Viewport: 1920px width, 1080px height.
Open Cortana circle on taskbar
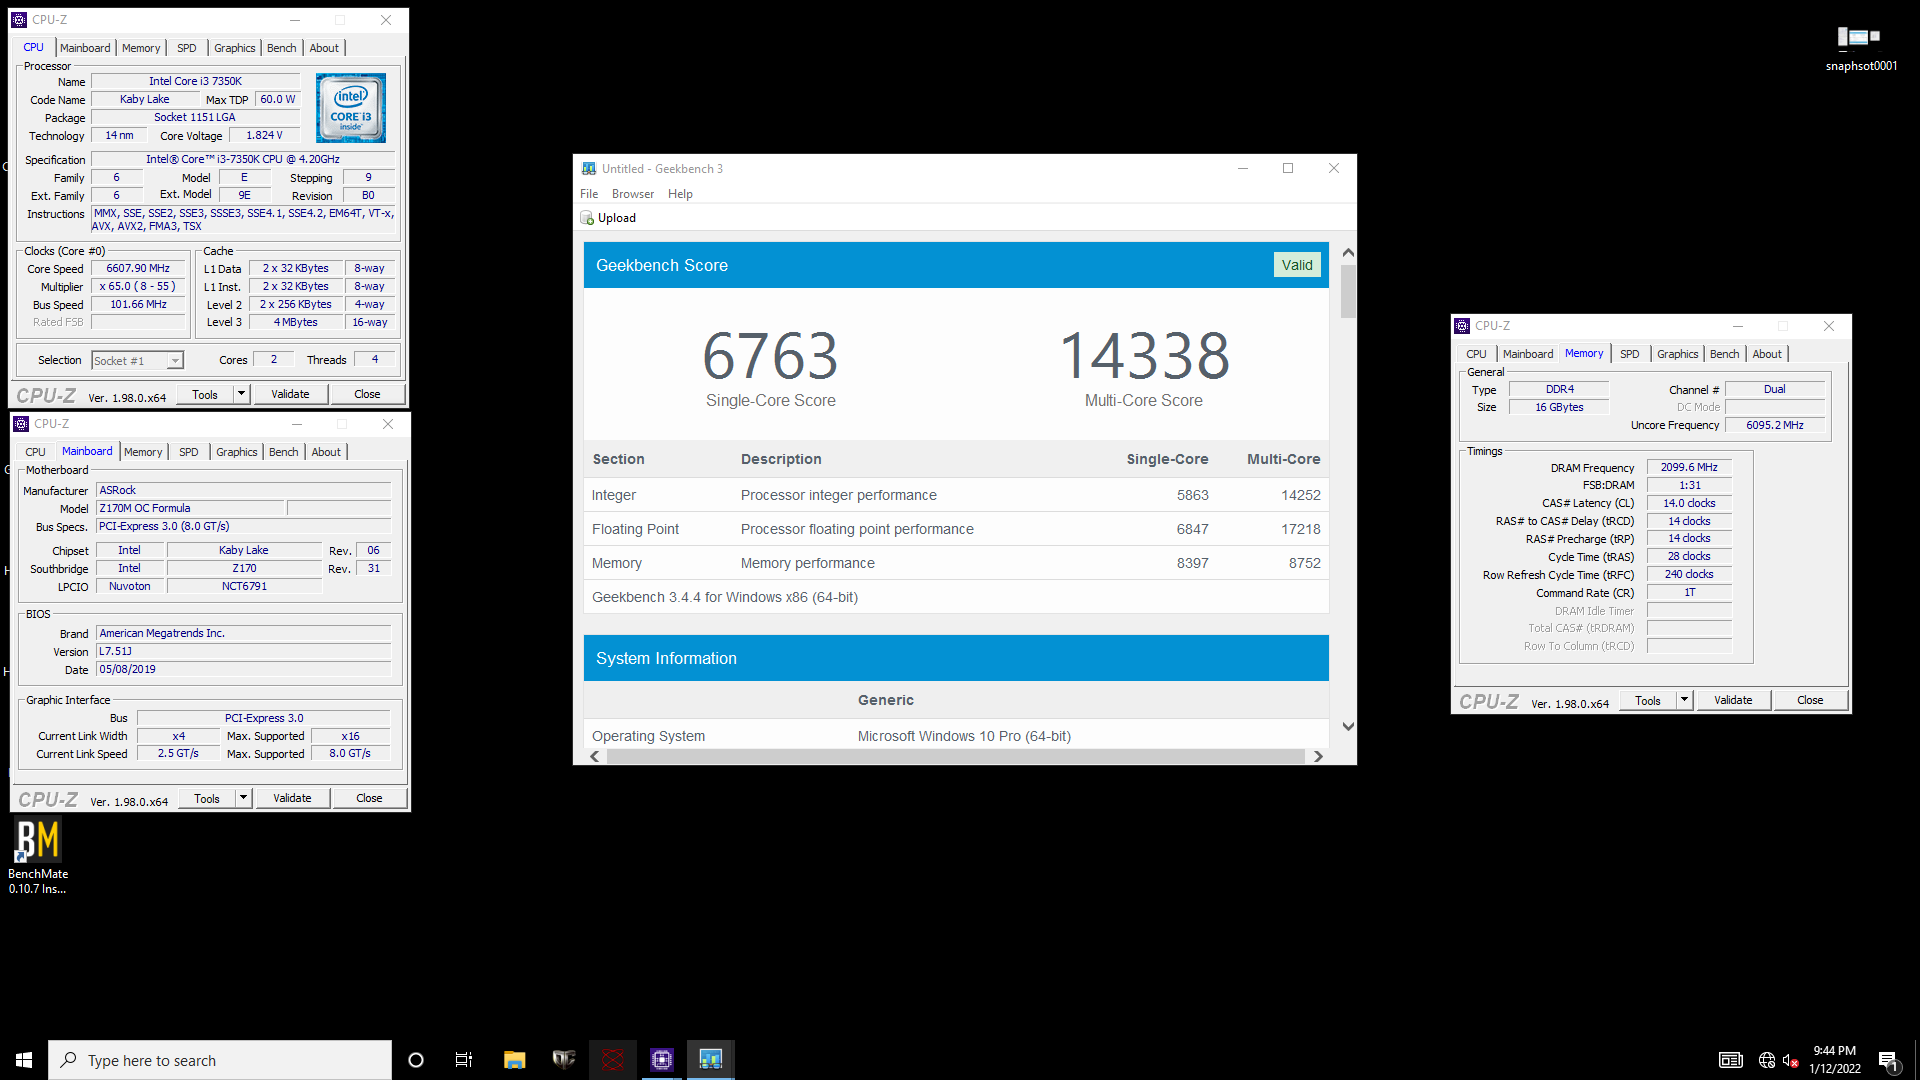point(416,1060)
